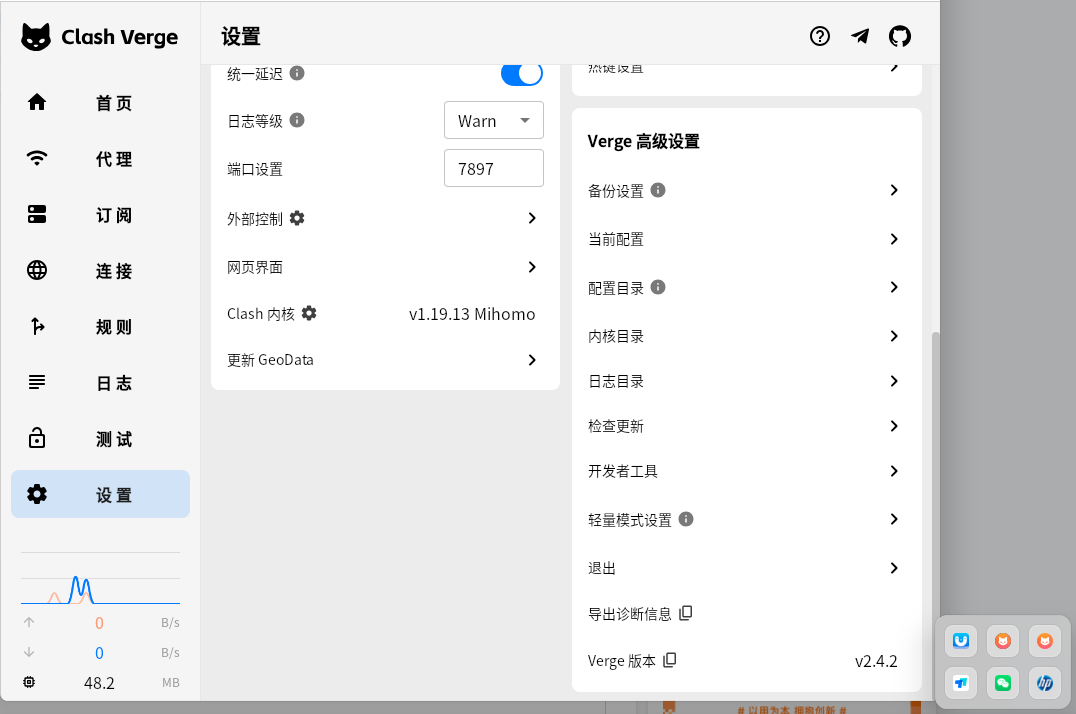This screenshot has width=1076, height=714.
Task: Open the 订阅 sidebar page
Action: coord(100,215)
